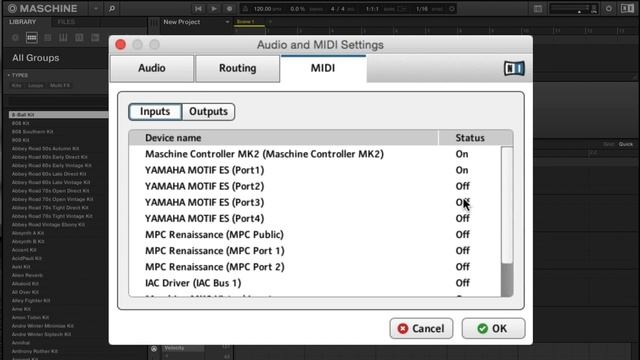Viewport: 640px width, 360px height.
Task: Switch to the Routing tab in settings
Action: click(238, 68)
